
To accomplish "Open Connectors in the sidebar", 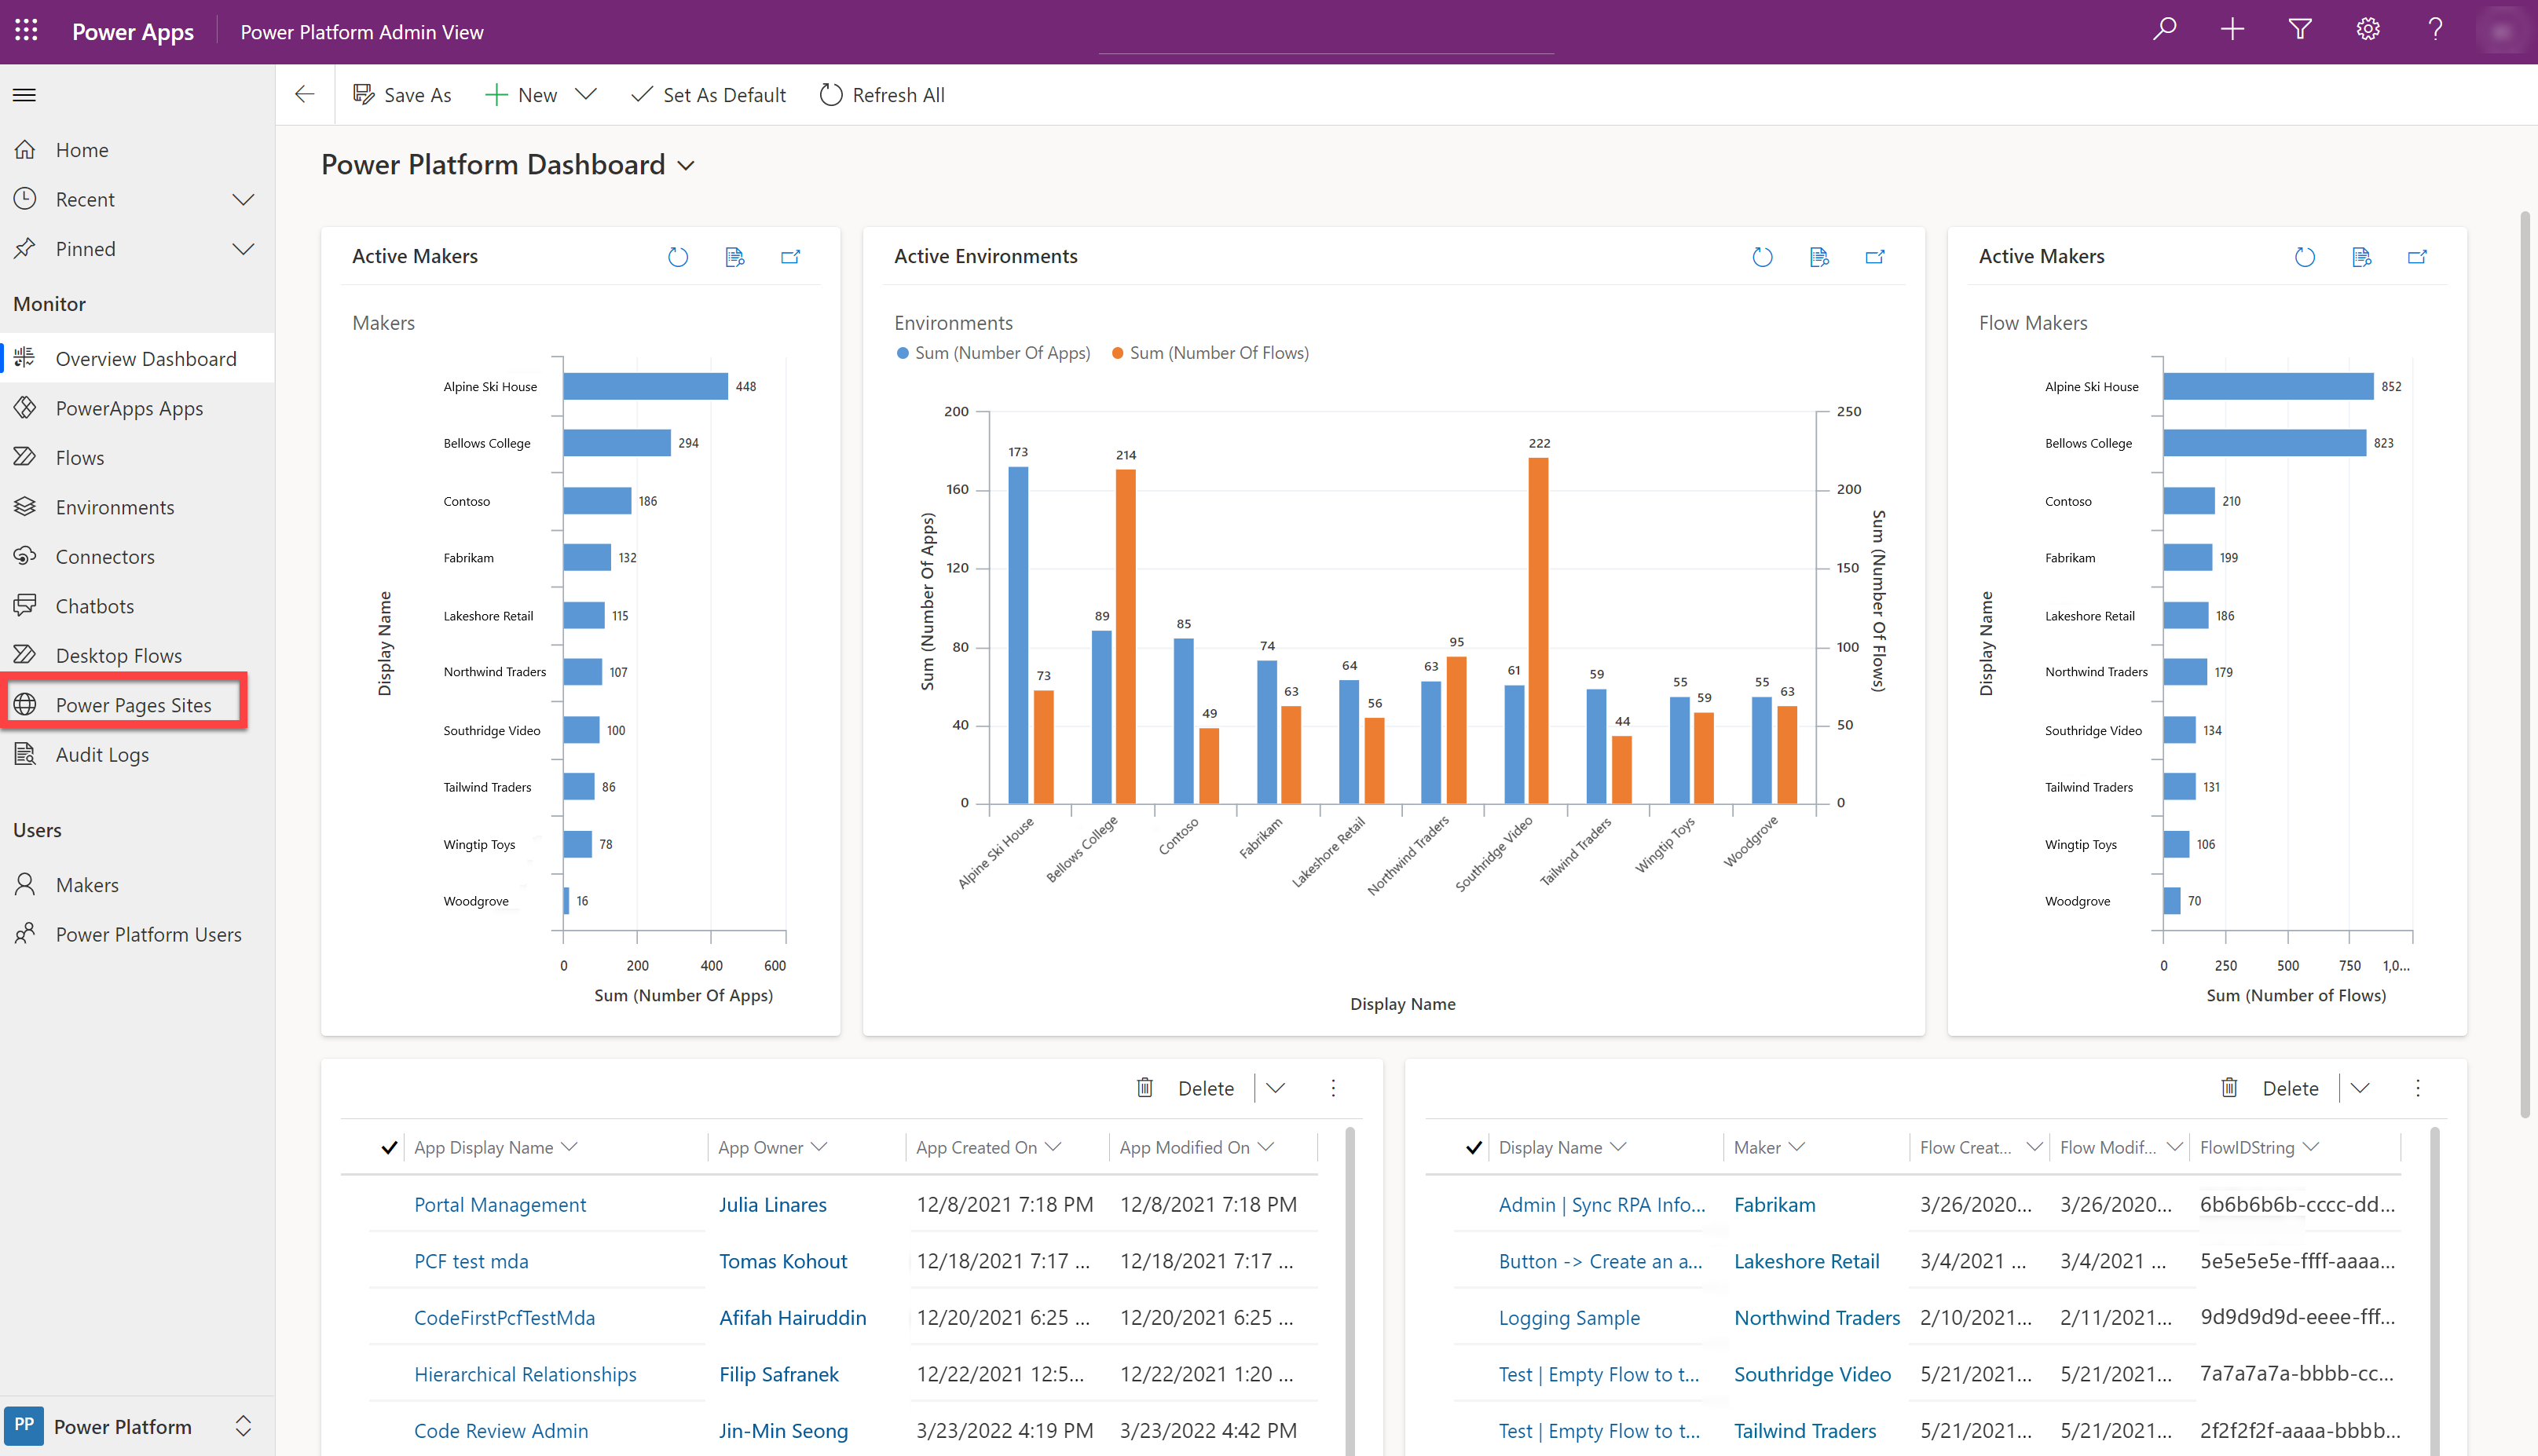I will click(x=104, y=554).
